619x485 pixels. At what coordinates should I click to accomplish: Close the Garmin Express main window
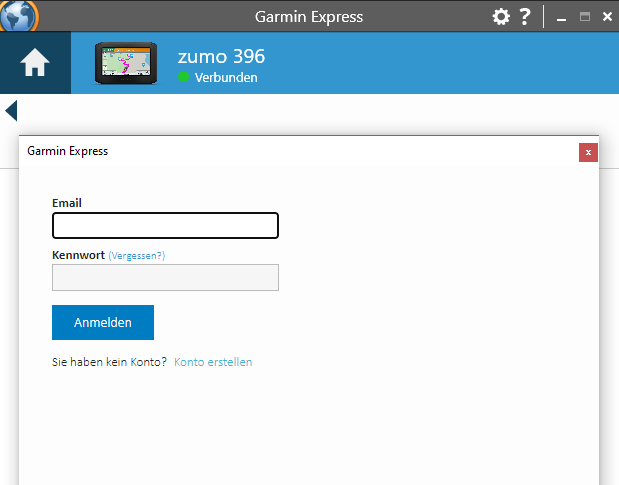point(607,17)
